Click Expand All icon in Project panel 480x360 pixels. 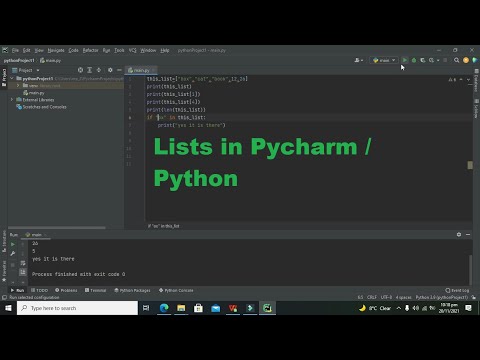90,70
